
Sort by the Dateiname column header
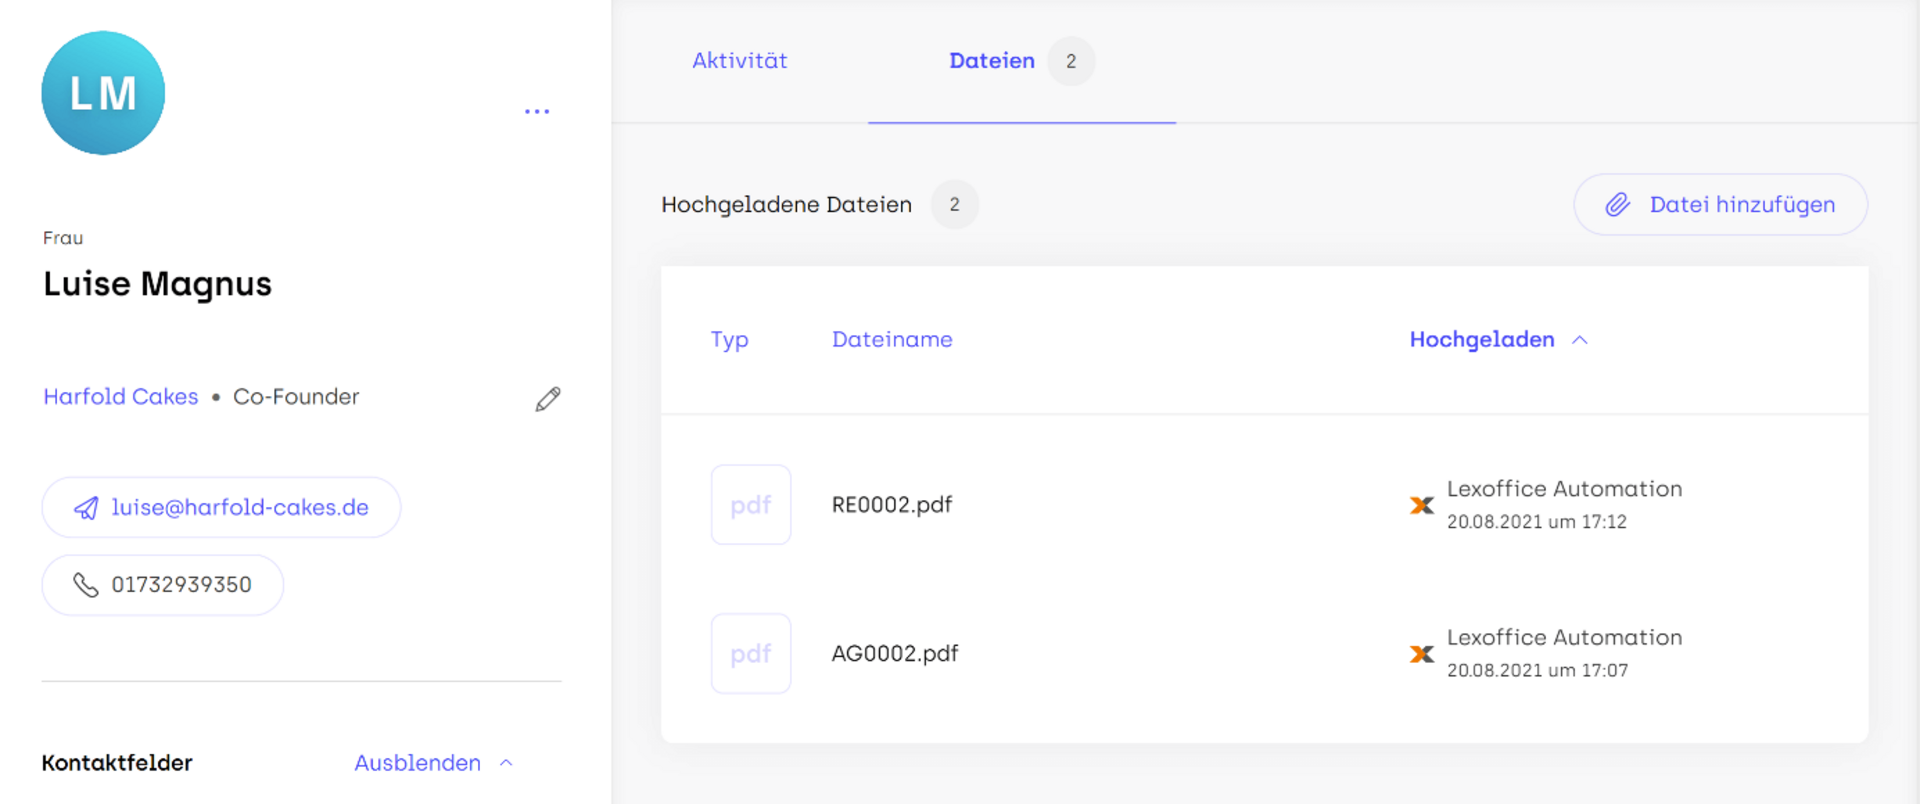point(892,340)
